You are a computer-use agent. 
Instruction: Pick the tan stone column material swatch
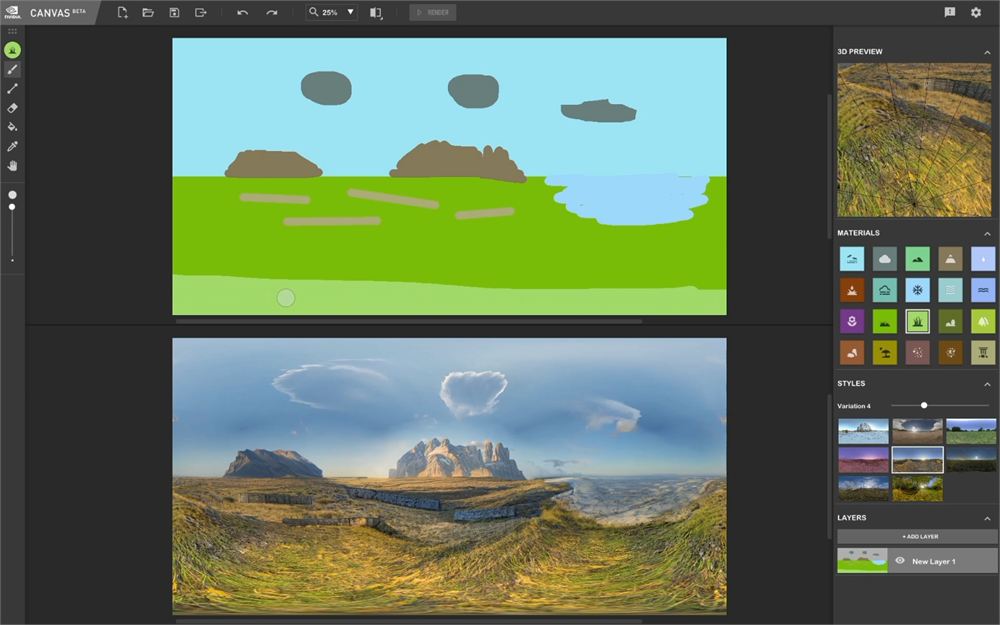click(x=983, y=353)
